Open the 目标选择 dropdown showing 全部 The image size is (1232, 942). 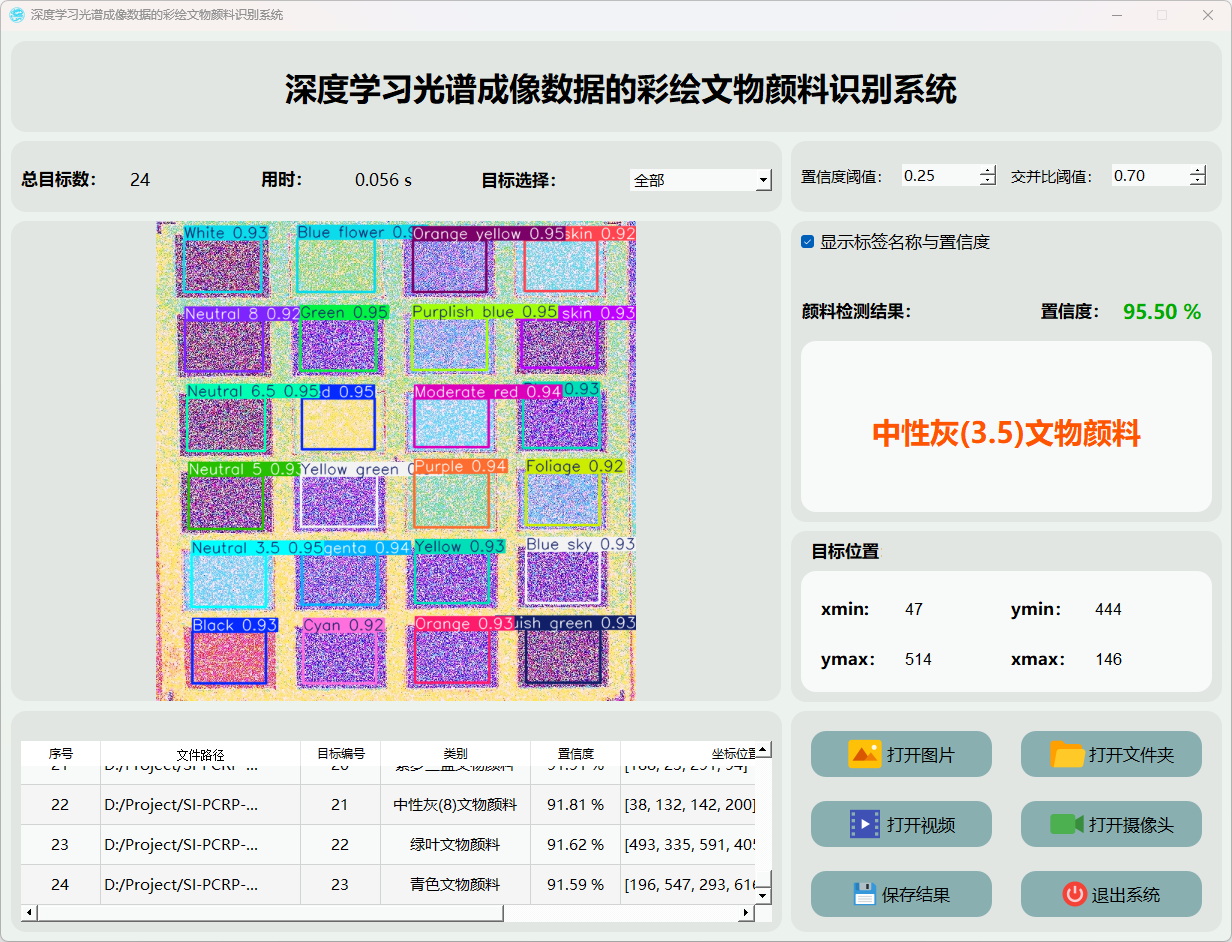click(700, 180)
